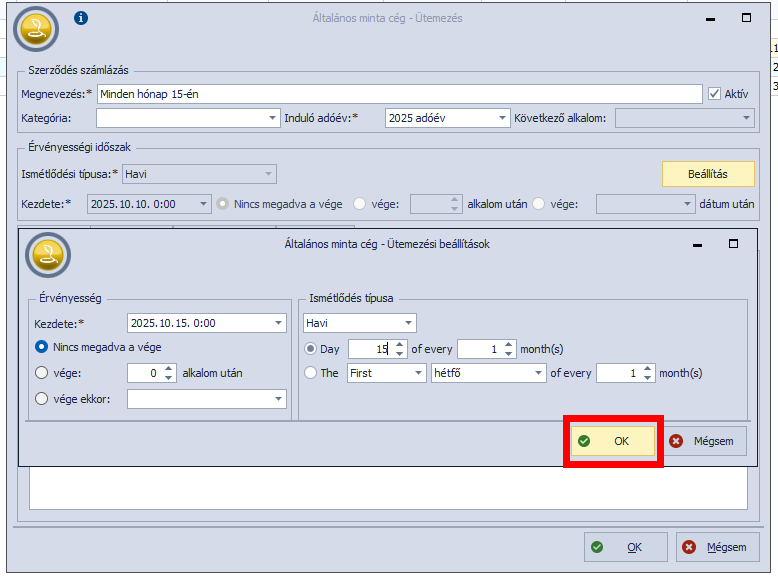Confirm settings with inner dialog OK button
778x580 pixels.
click(x=613, y=441)
